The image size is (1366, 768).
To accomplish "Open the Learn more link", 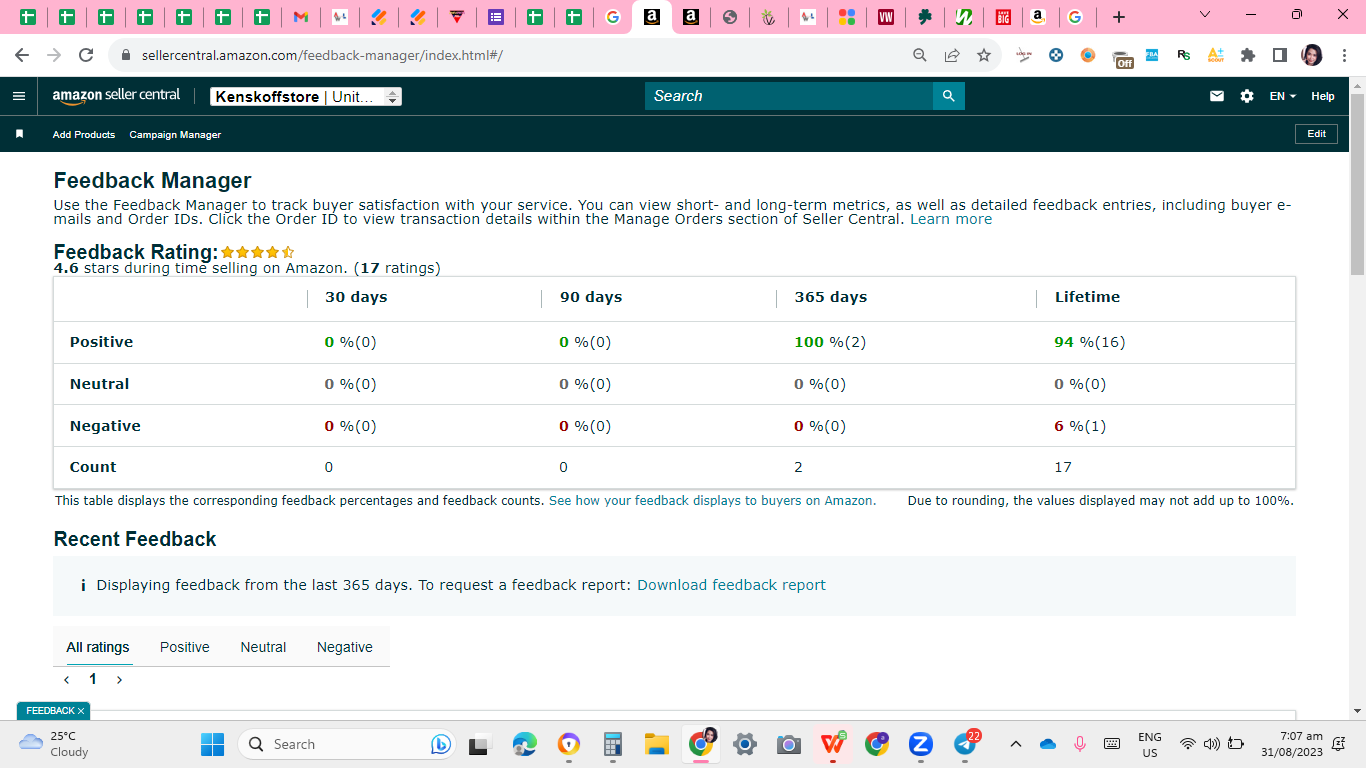I will (x=951, y=219).
